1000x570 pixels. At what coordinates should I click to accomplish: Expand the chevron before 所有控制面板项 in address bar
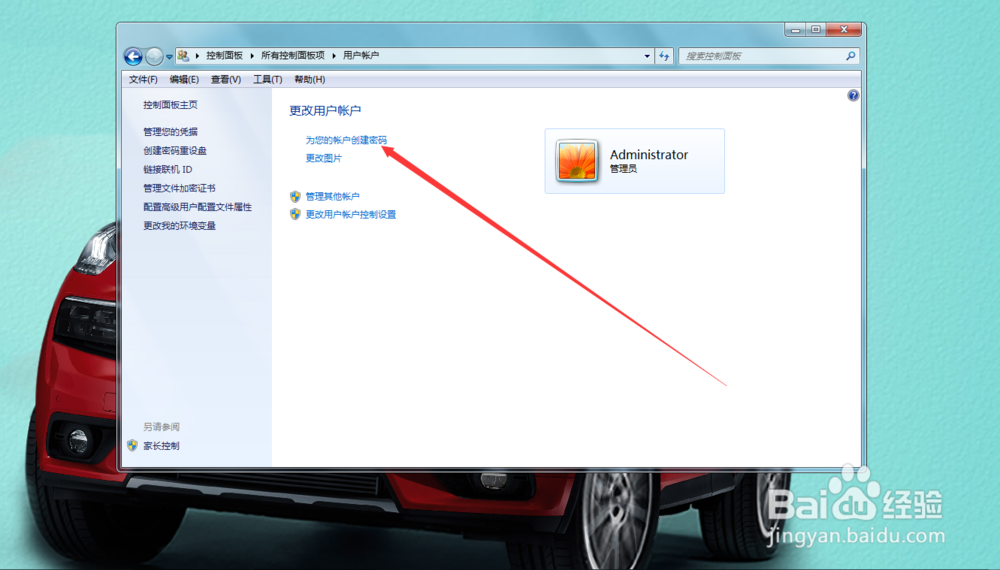pos(253,56)
